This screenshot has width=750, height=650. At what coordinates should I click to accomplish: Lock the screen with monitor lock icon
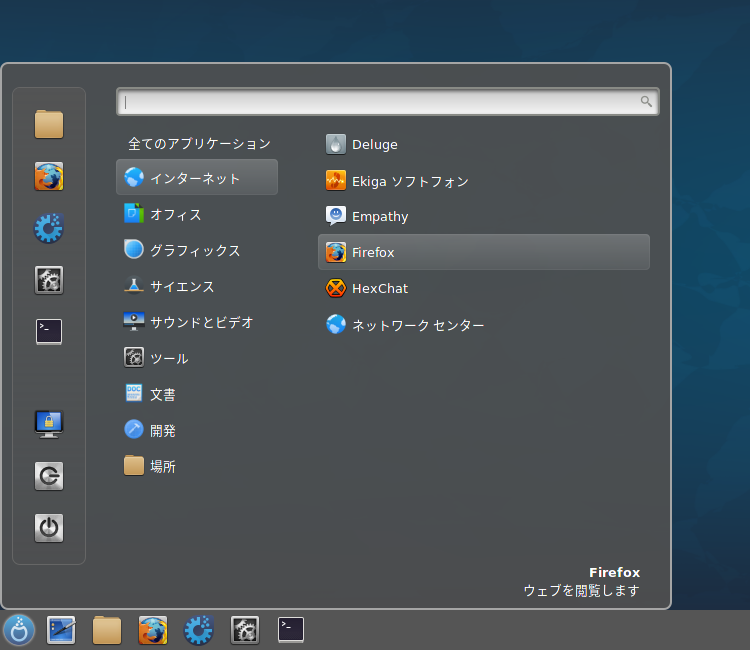point(49,424)
